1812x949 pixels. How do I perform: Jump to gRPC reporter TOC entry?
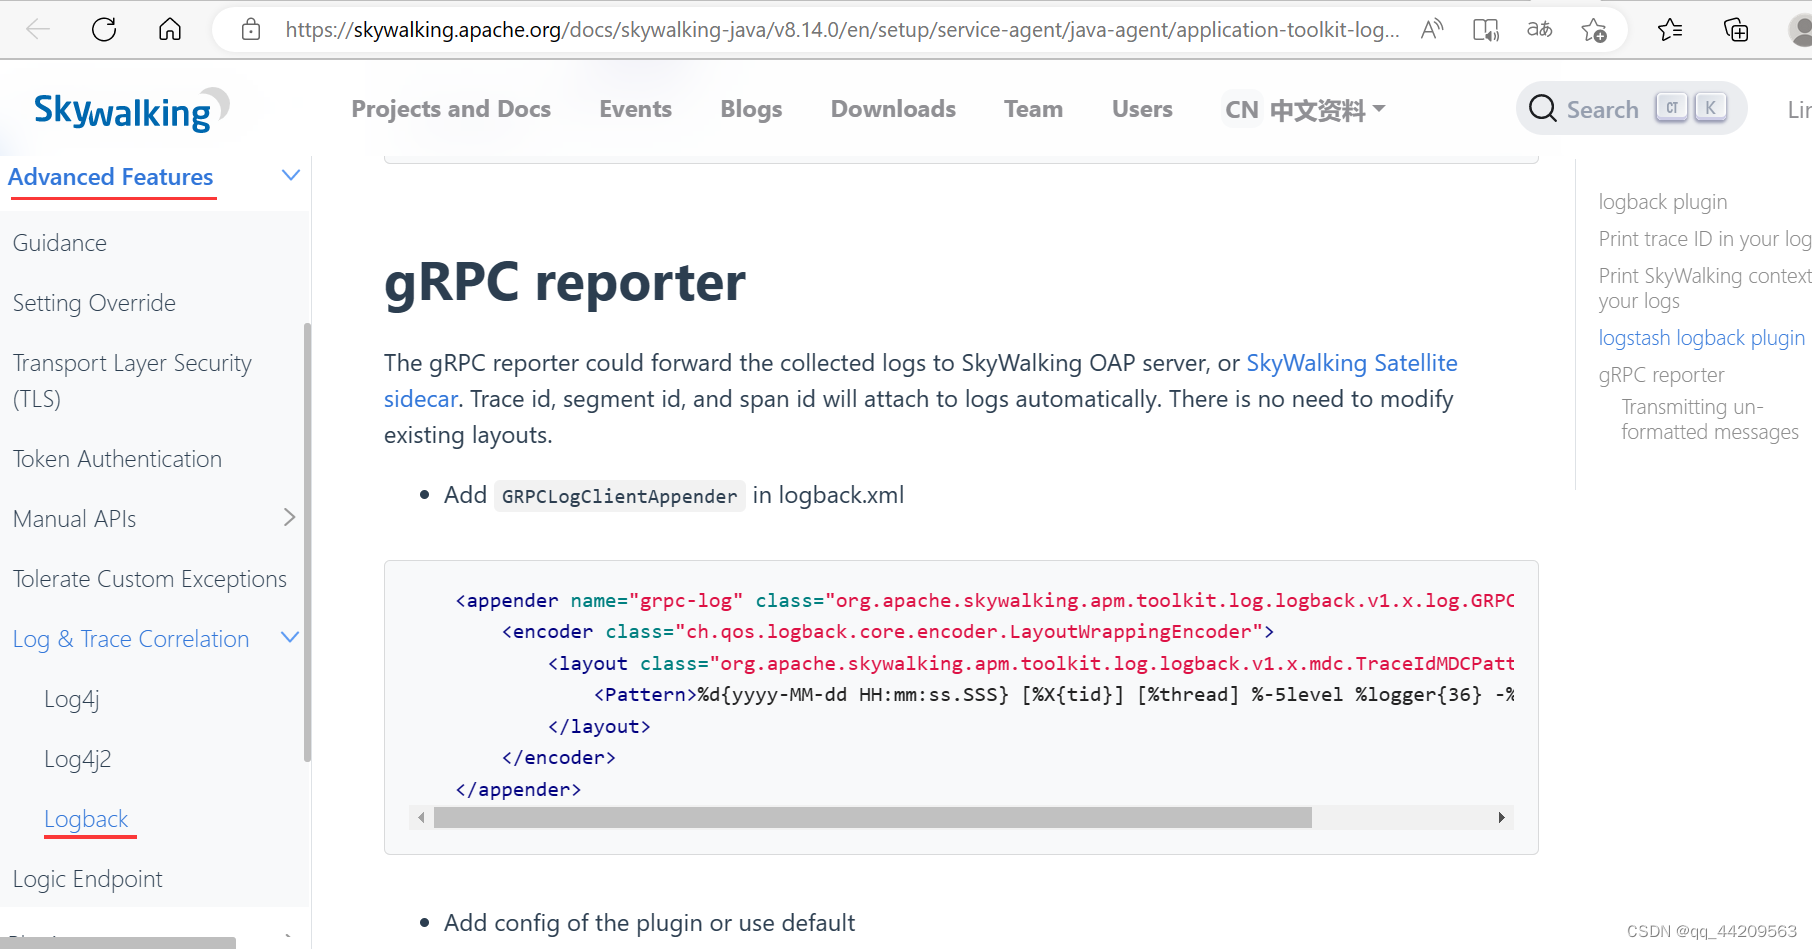tap(1661, 375)
